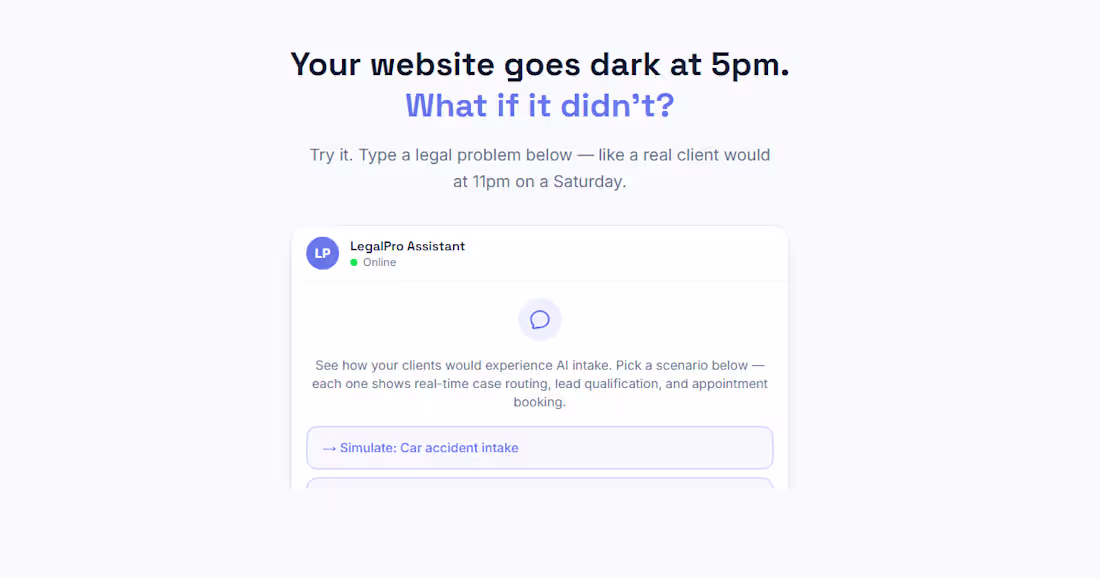
Task: Click the LegalPro Assistant header bar
Action: point(540,253)
